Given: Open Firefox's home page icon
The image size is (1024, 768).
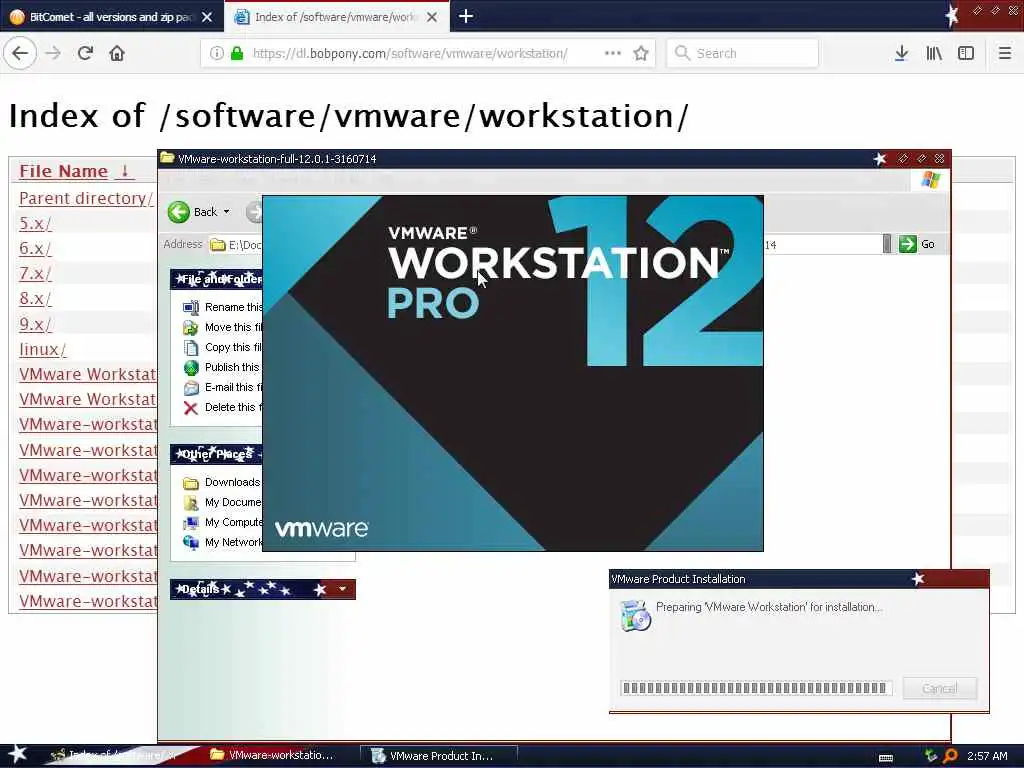Looking at the screenshot, I should coord(117,53).
